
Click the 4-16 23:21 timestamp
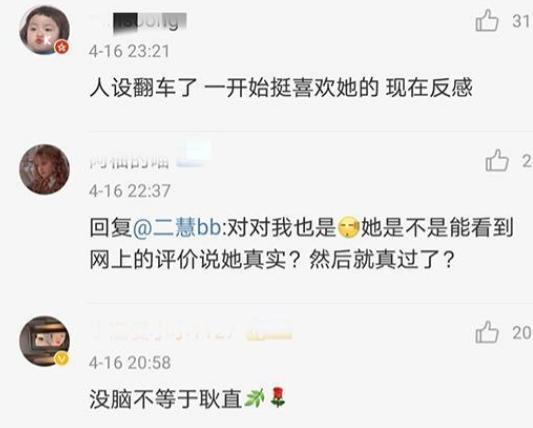point(129,52)
